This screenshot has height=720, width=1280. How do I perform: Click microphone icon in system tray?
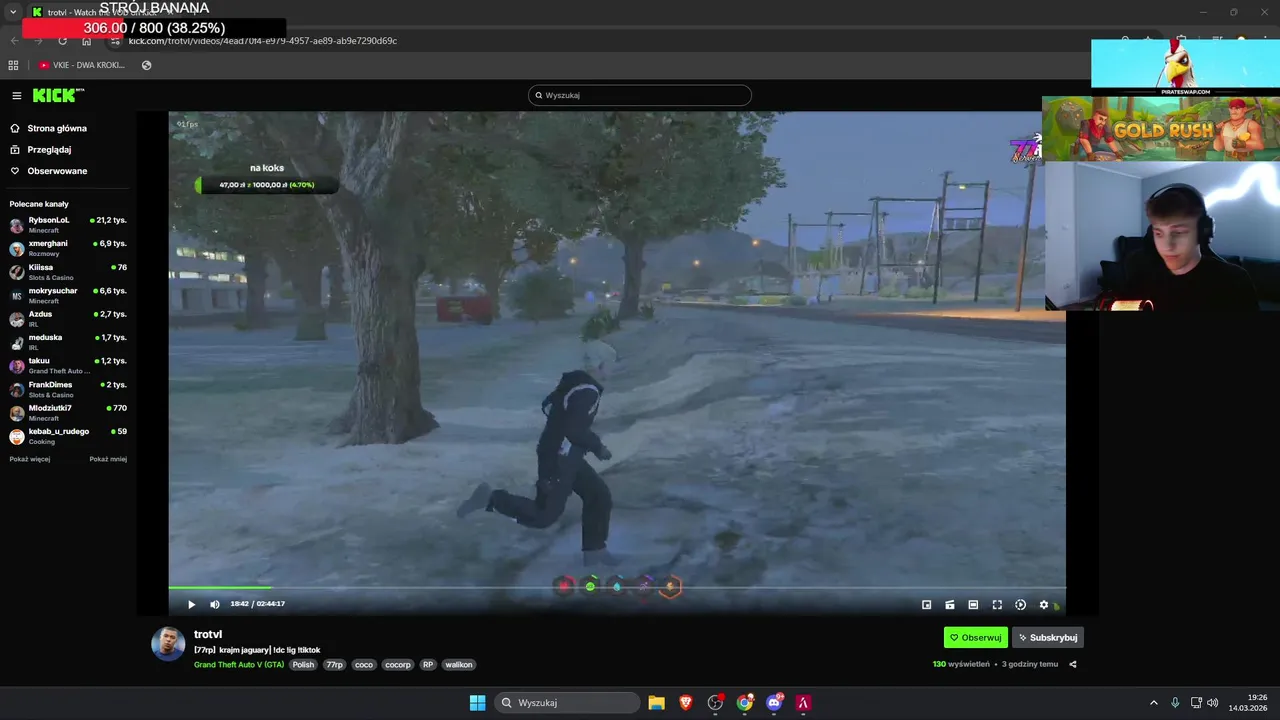(x=1175, y=703)
